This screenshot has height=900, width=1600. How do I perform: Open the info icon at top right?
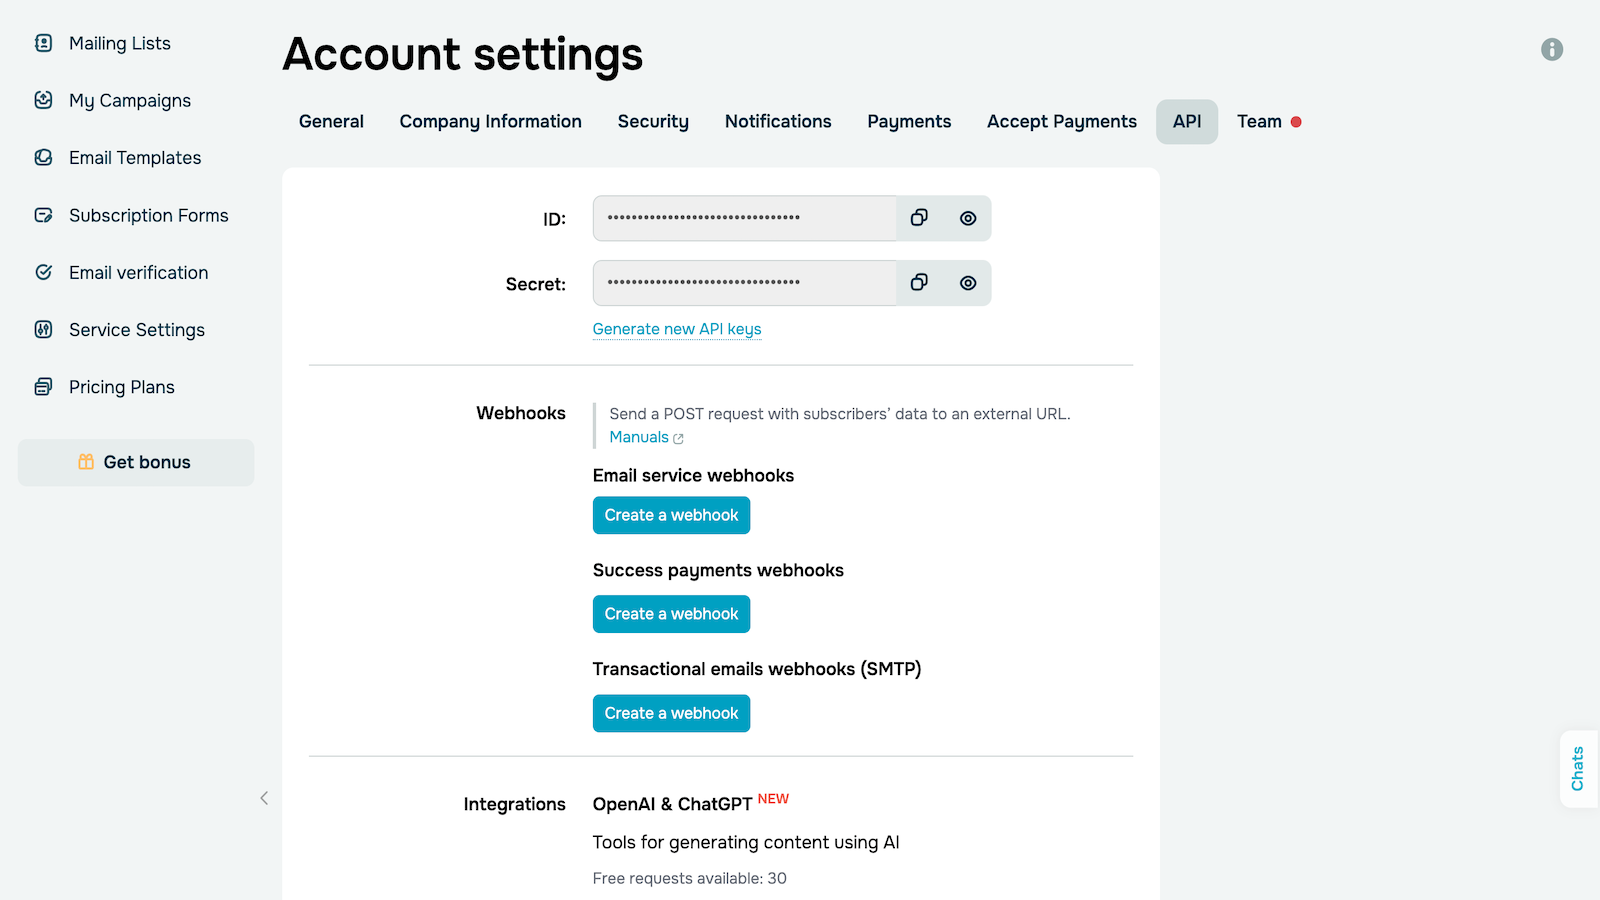[1551, 49]
